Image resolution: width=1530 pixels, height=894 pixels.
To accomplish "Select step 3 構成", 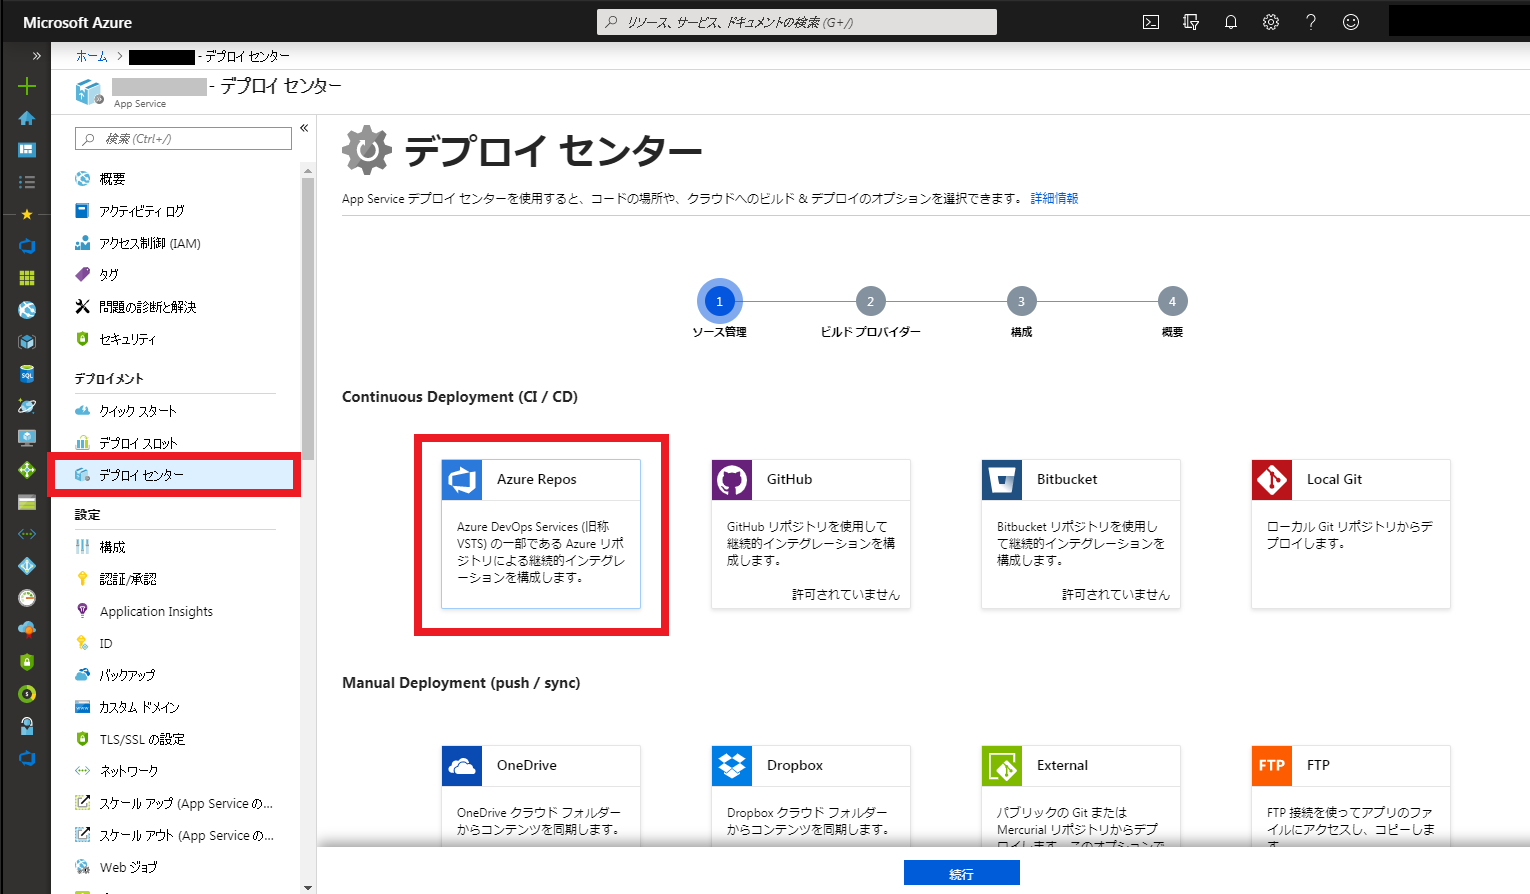I will tap(1021, 301).
